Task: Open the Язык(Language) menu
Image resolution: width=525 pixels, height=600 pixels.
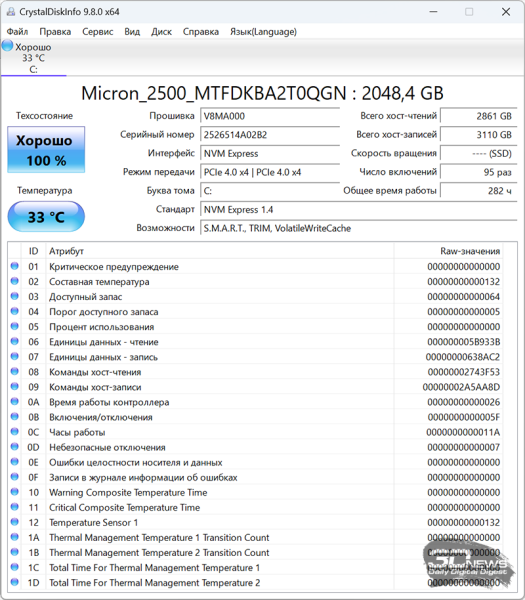Action: point(263,32)
